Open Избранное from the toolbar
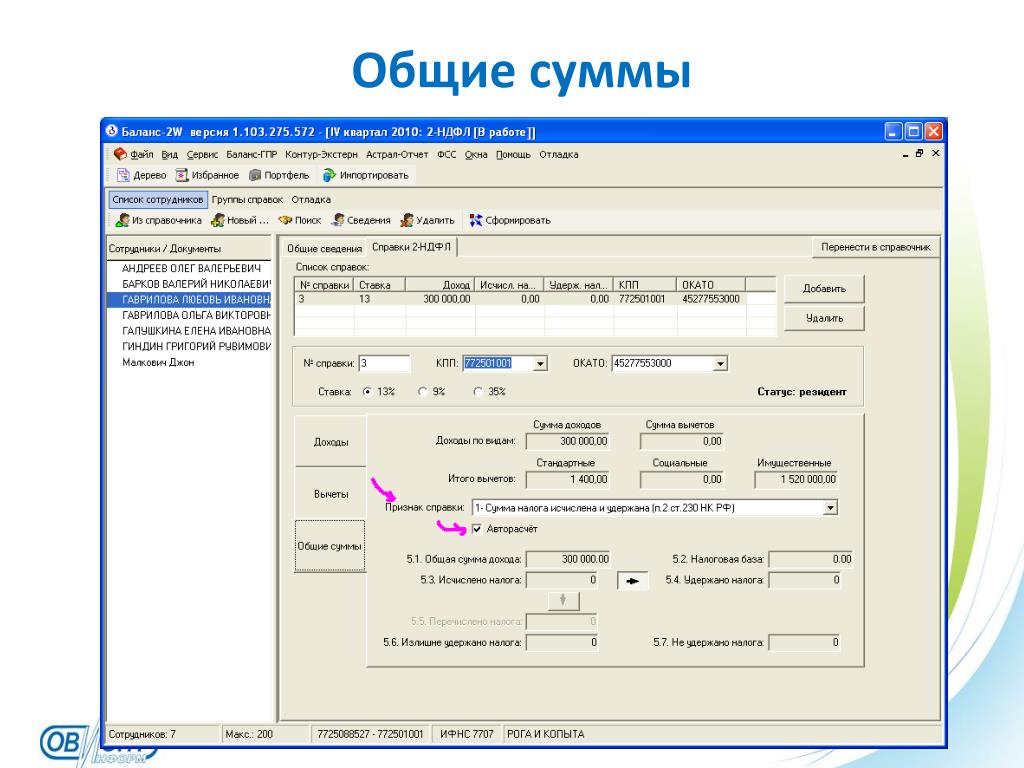The height and width of the screenshot is (768, 1024). 182,175
